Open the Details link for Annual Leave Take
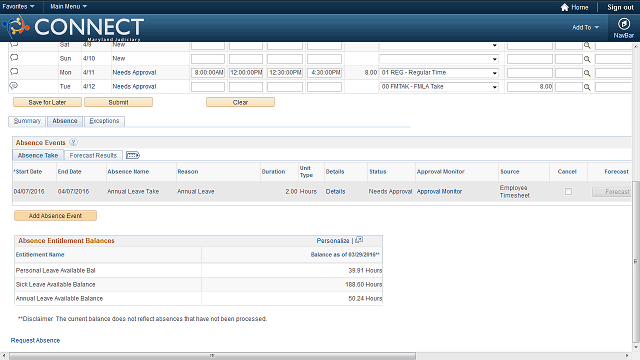This screenshot has height=360, width=640. point(336,191)
